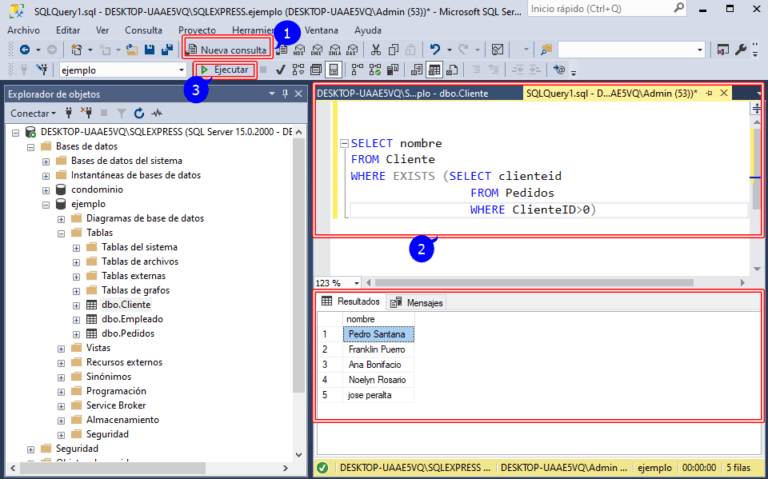Viewport: 768px width, 479px height.
Task: Switch to the Mensajes tab
Action: pos(418,302)
